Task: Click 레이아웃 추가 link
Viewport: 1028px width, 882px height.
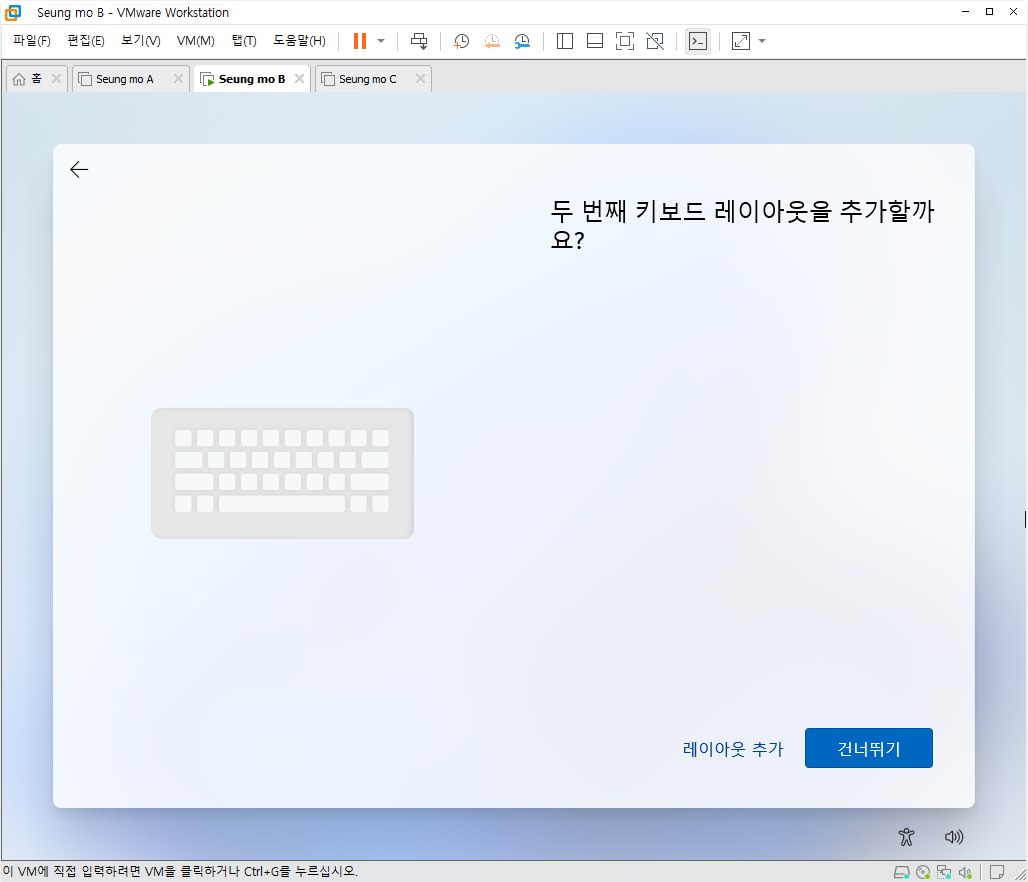Action: tap(733, 749)
